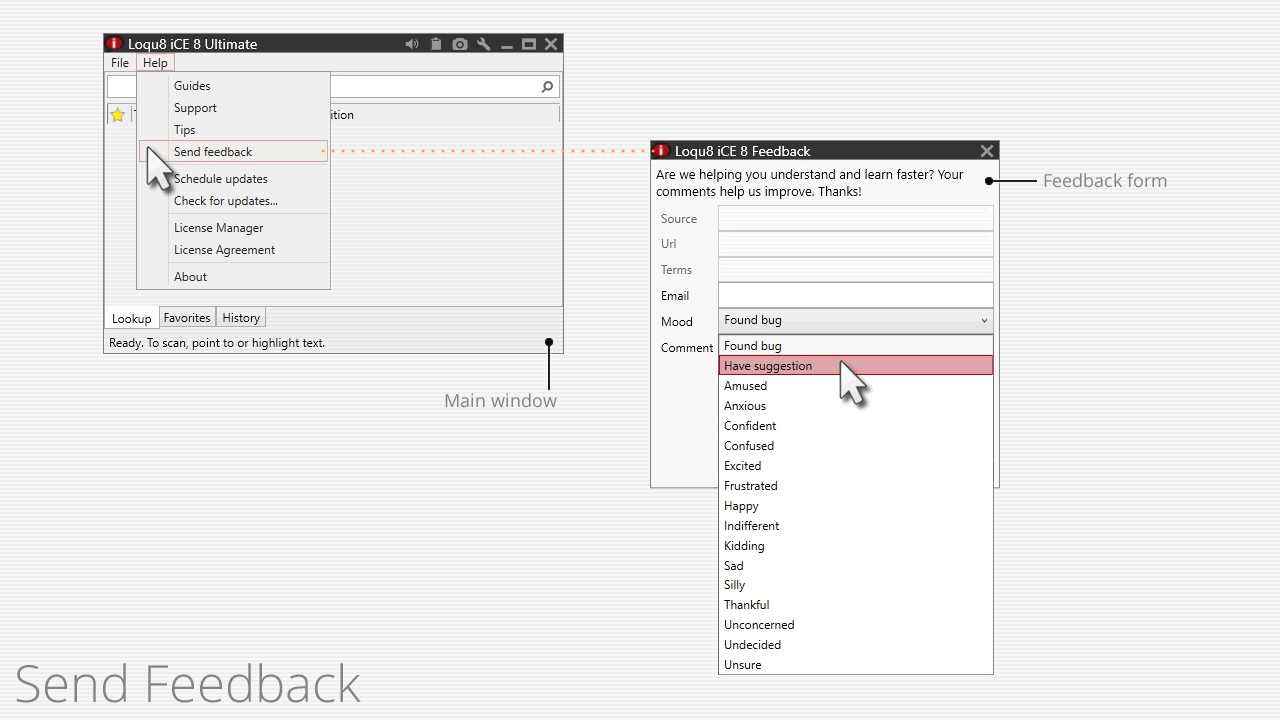Click the magnifier search icon
Viewport: 1280px width, 720px height.
coord(547,87)
